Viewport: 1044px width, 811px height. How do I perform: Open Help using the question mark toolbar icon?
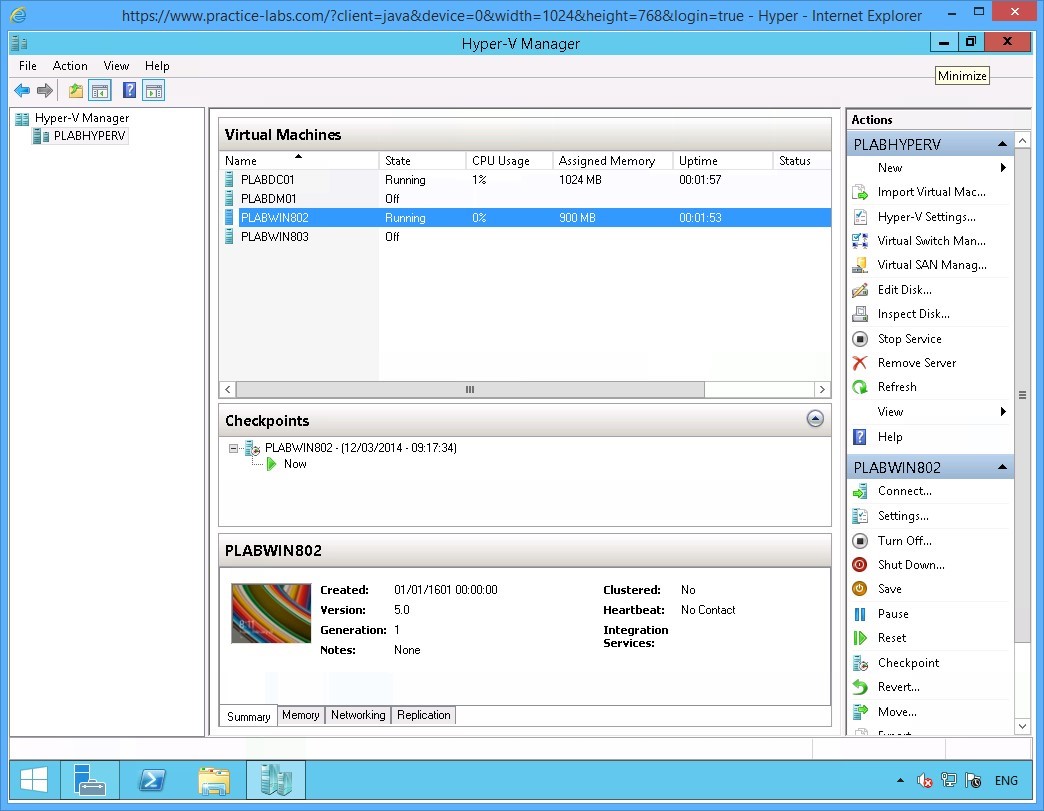pos(127,90)
